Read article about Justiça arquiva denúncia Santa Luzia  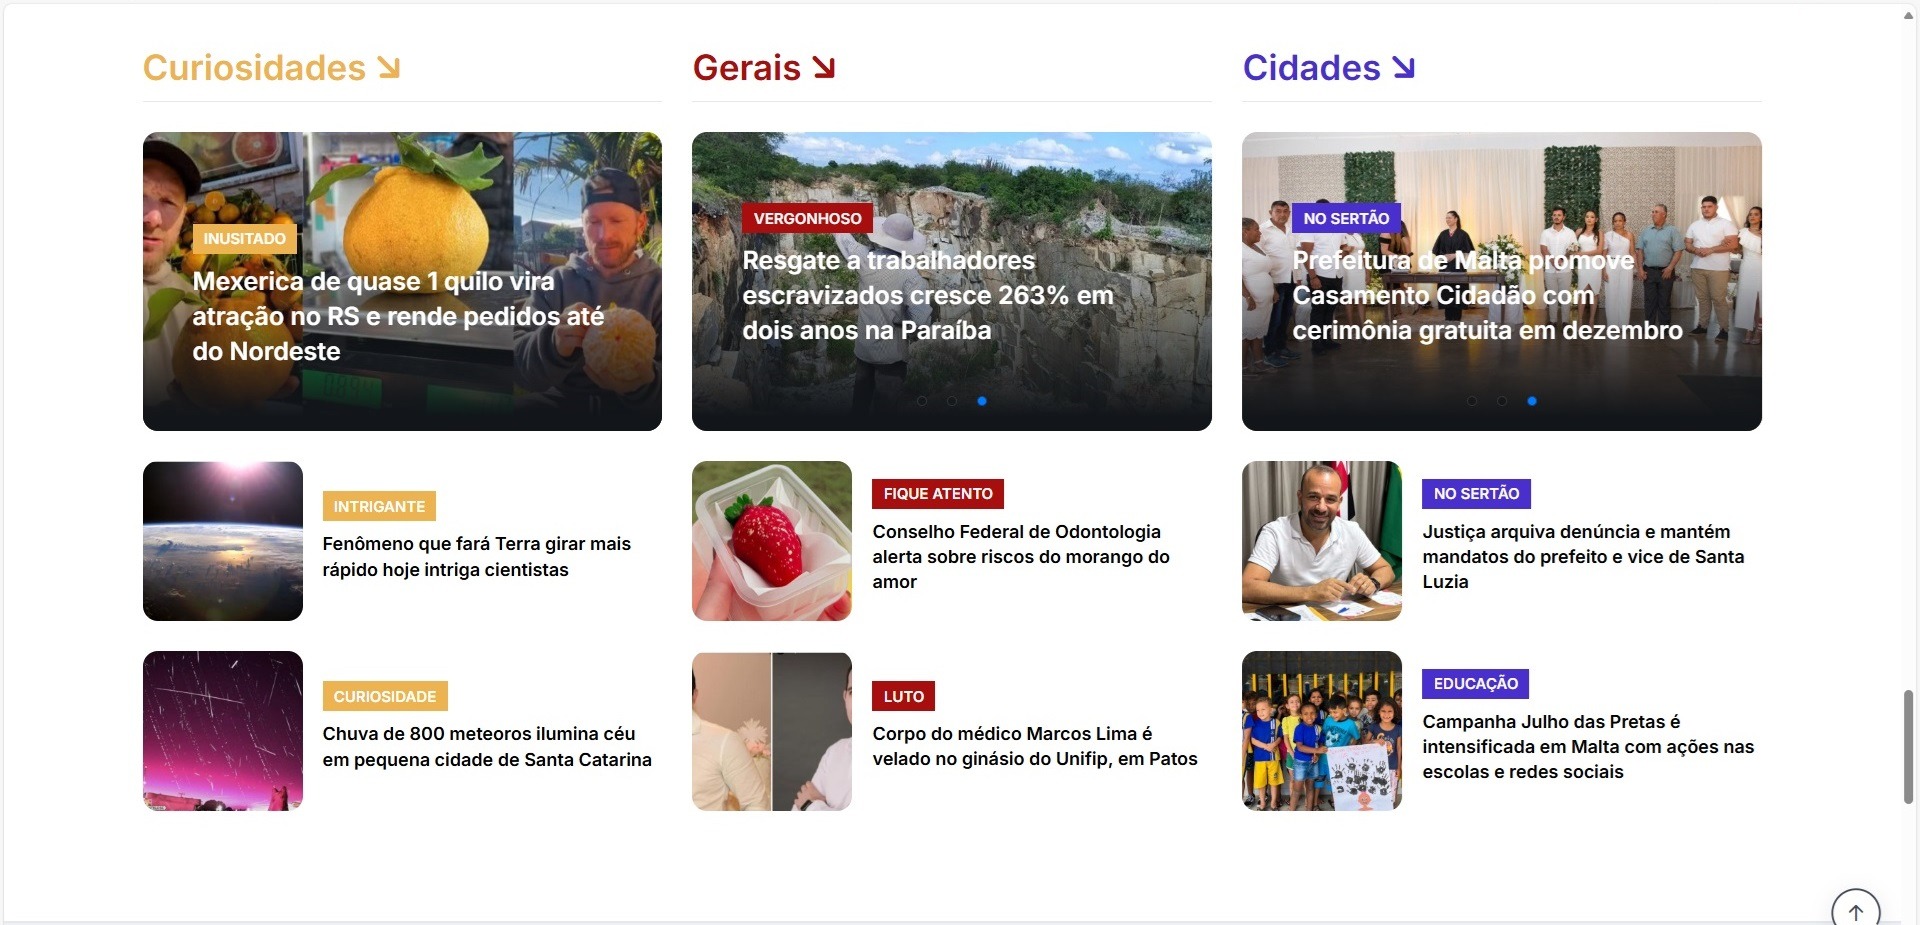click(x=1583, y=557)
